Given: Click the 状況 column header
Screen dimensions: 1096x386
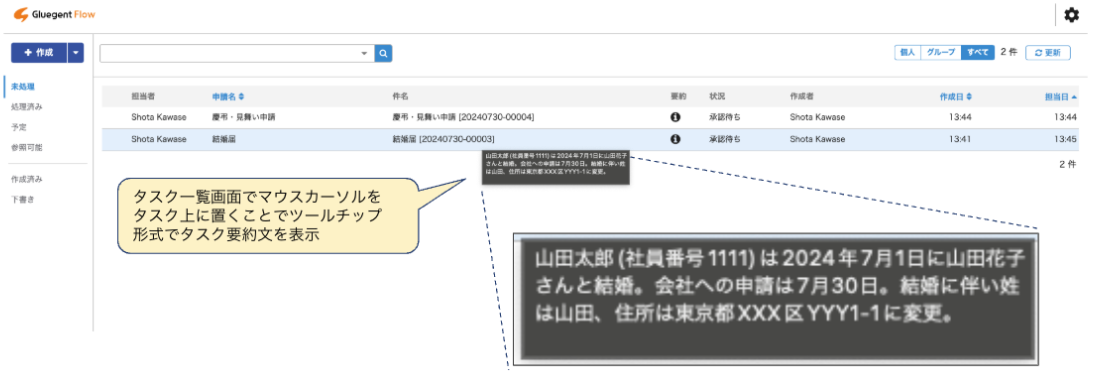Looking at the screenshot, I should point(717,96).
